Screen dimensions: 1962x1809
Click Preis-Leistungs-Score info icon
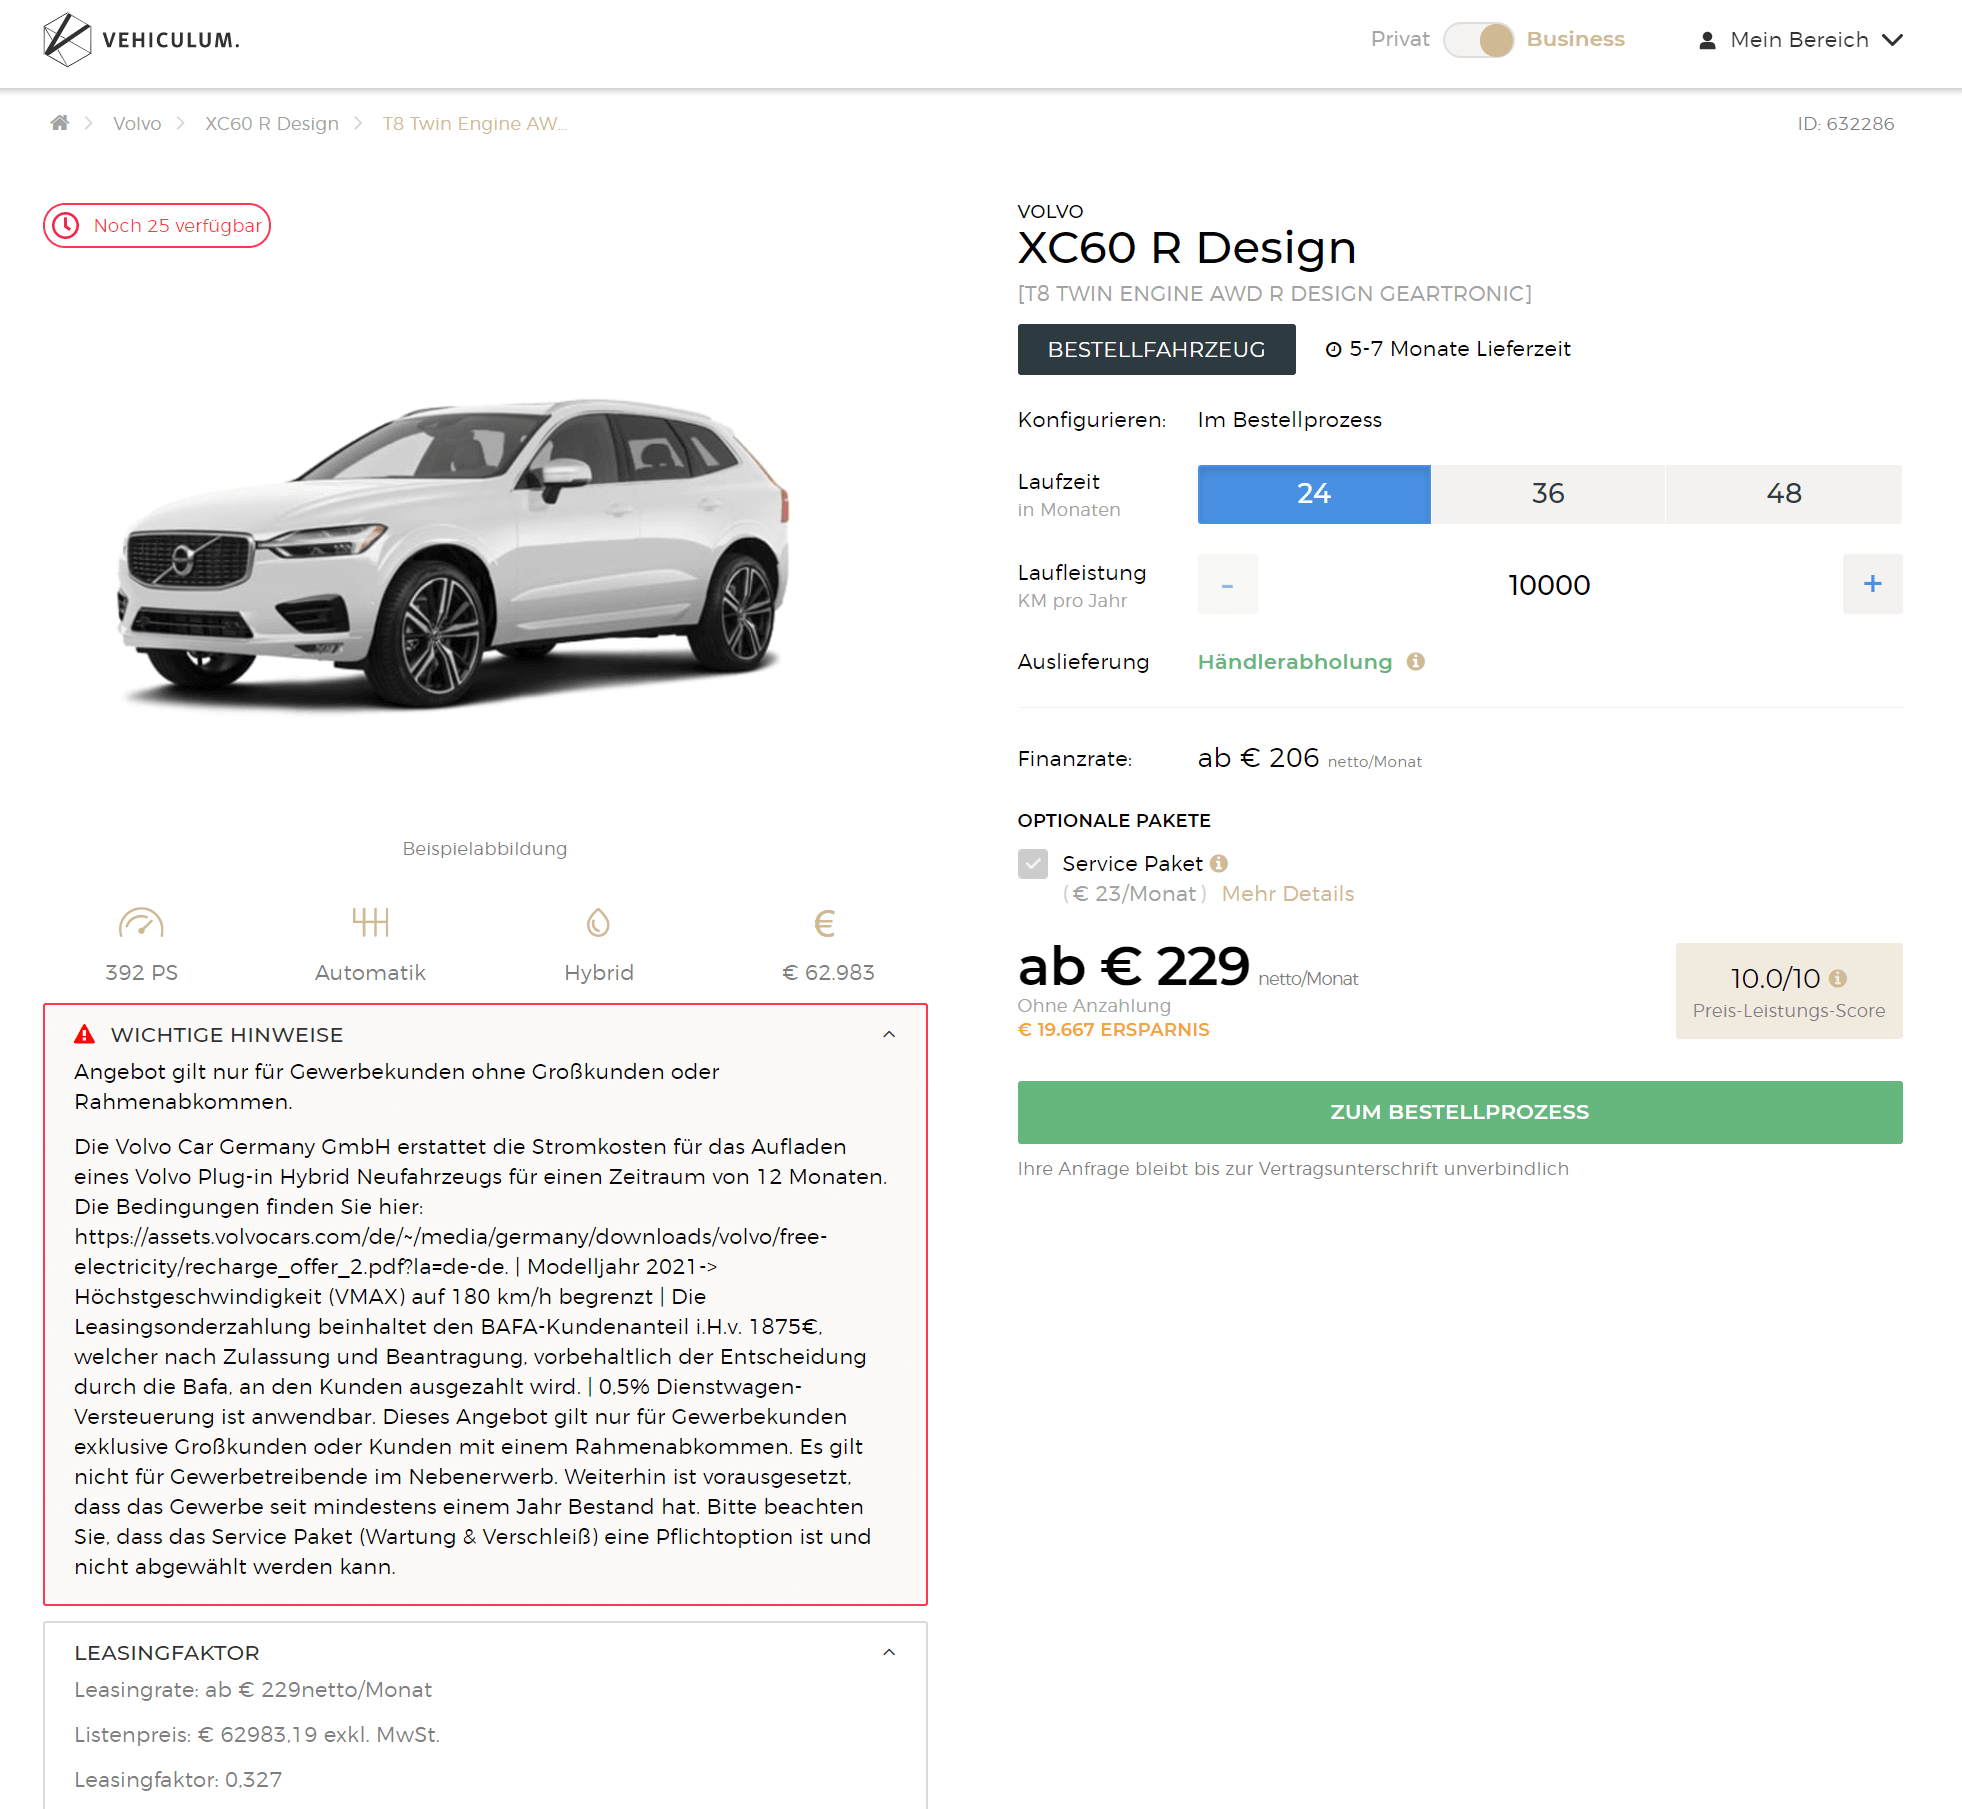[x=1838, y=978]
